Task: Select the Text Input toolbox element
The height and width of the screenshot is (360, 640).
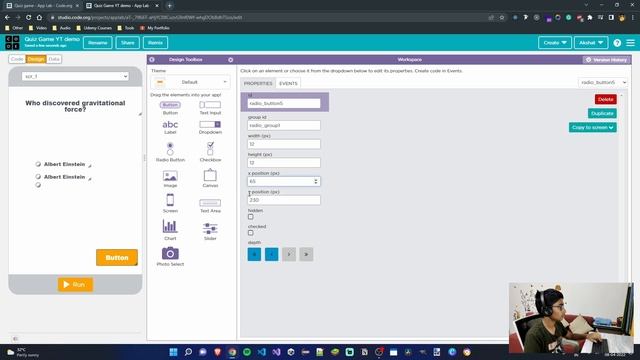Action: tap(210, 108)
